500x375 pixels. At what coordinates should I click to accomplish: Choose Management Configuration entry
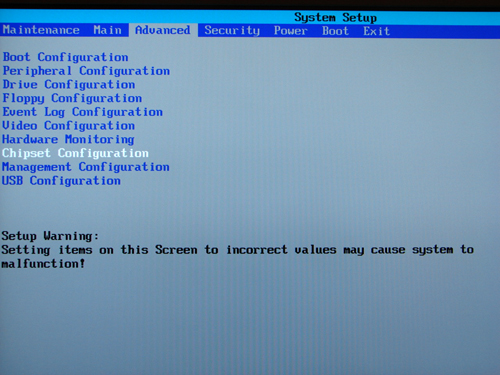point(86,167)
